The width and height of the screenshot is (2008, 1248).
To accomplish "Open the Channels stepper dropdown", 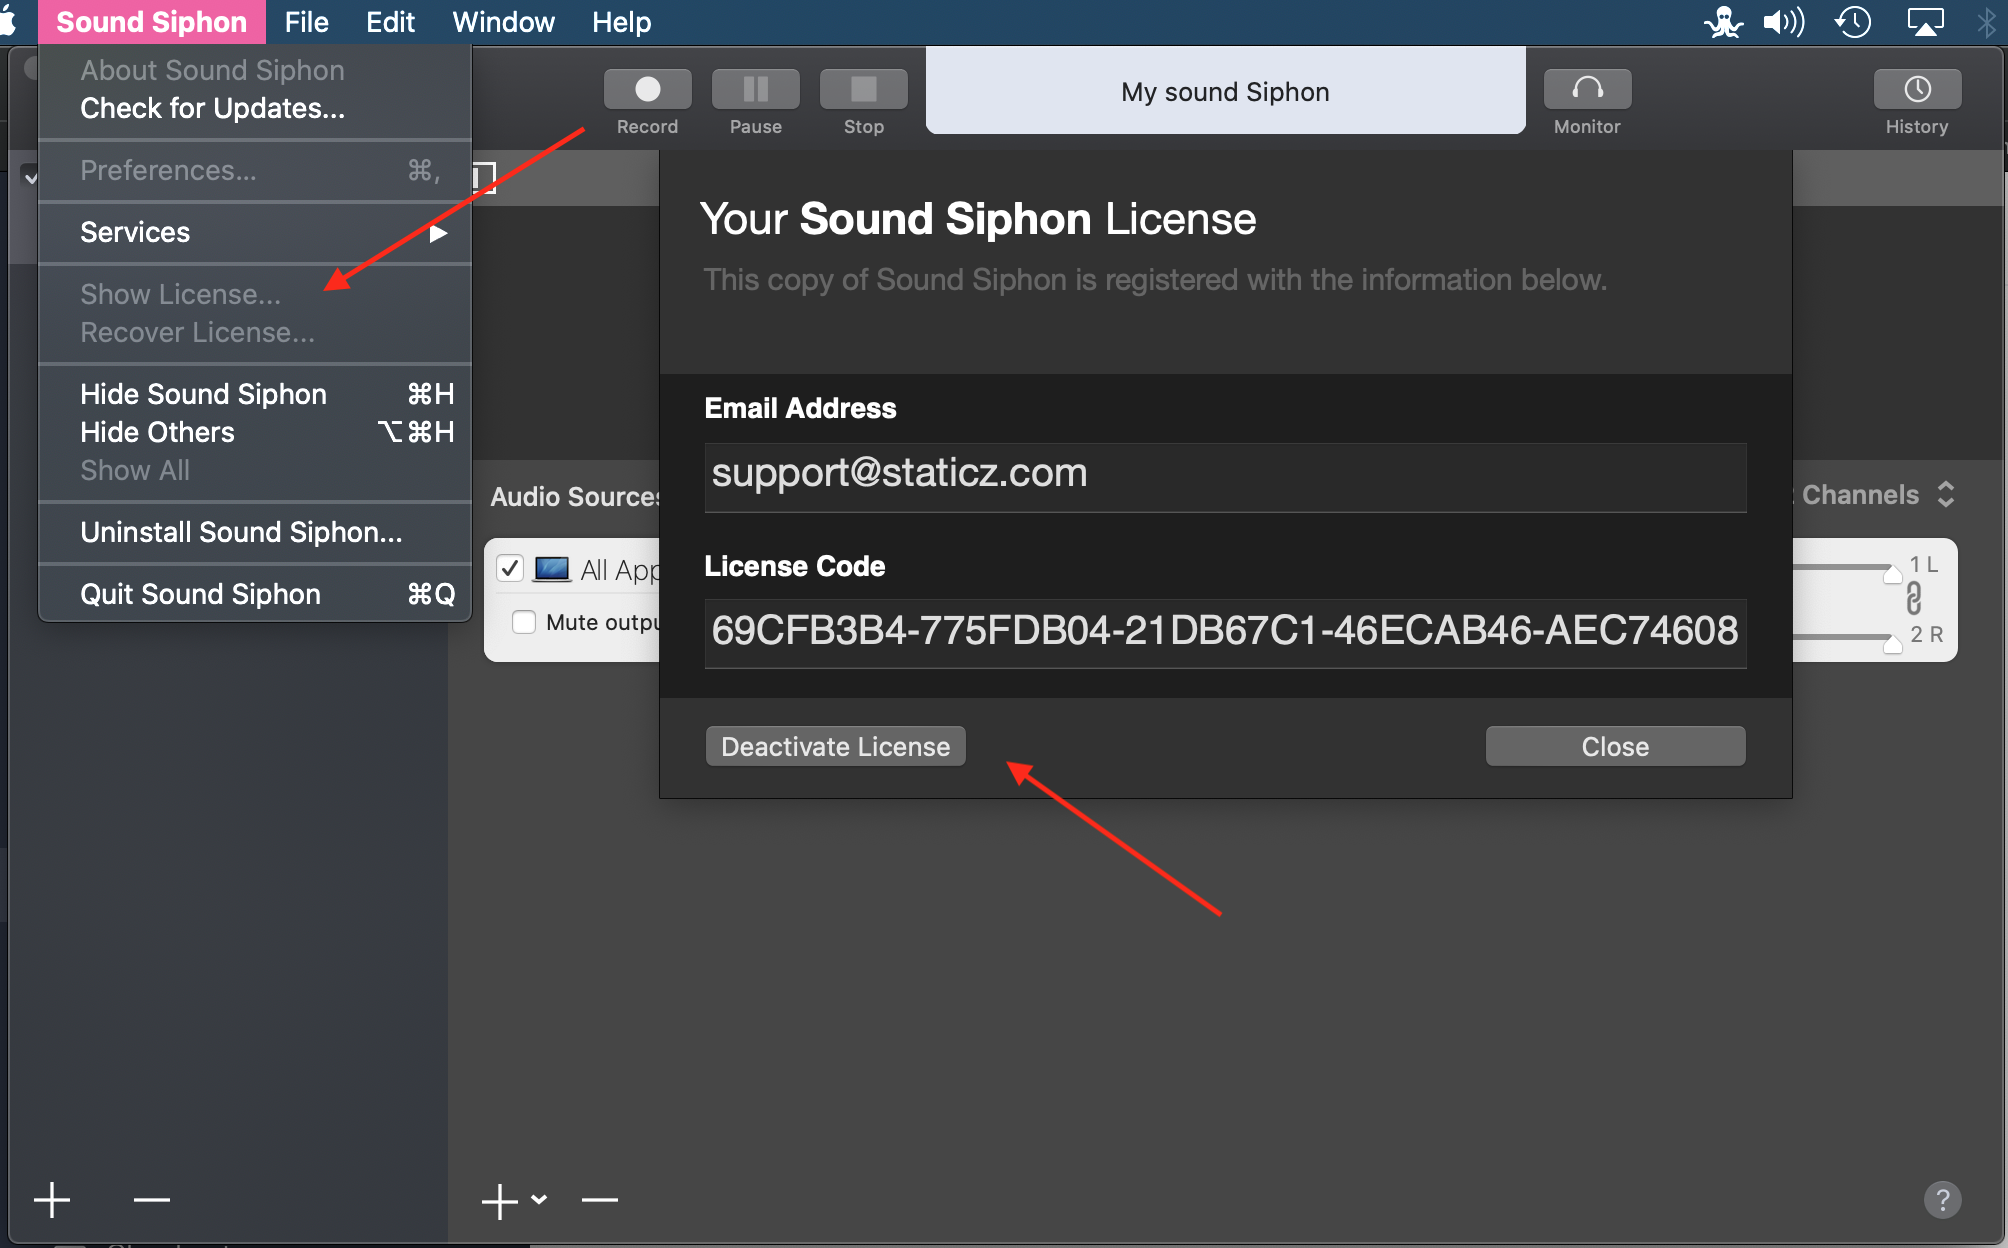I will pyautogui.click(x=1945, y=495).
